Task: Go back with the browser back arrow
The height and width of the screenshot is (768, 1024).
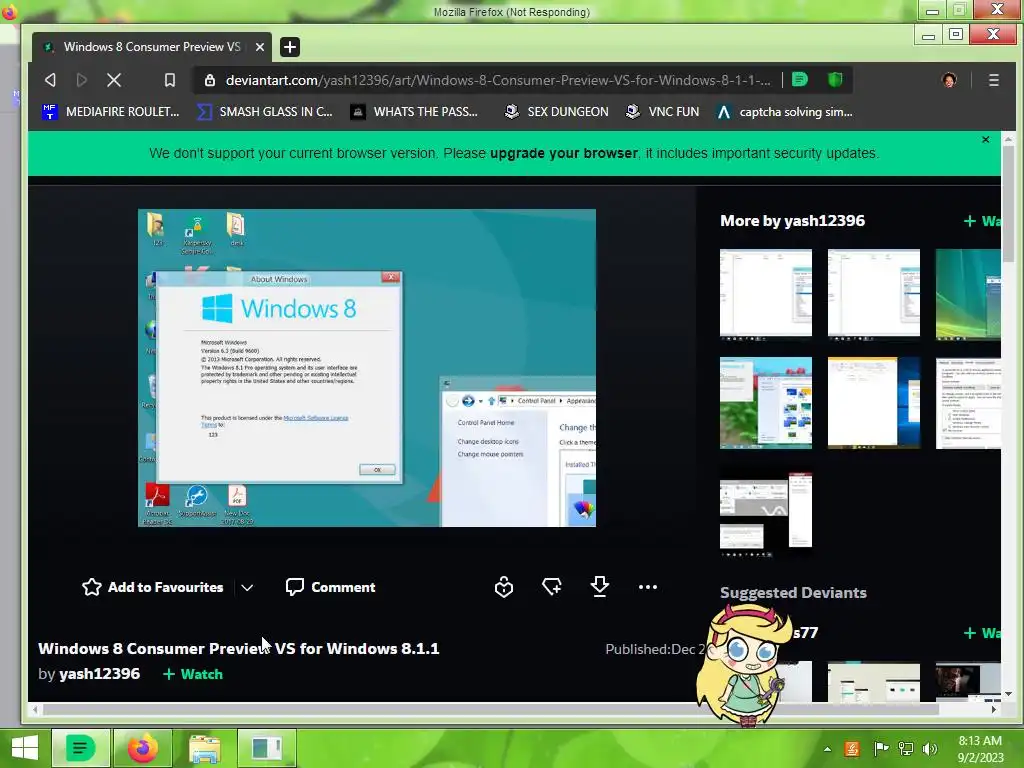Action: 50,80
